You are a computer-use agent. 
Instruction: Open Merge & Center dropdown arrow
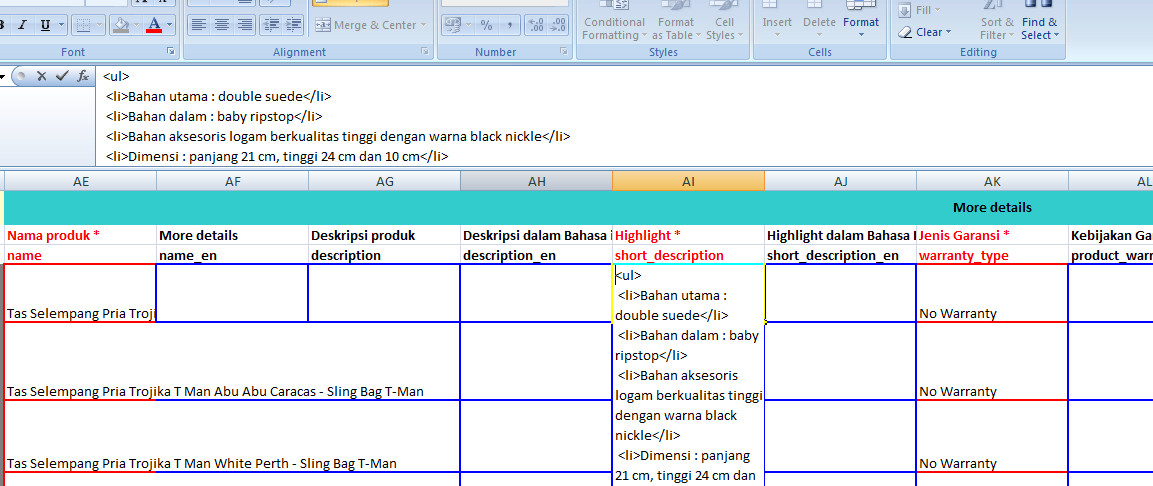pos(424,26)
